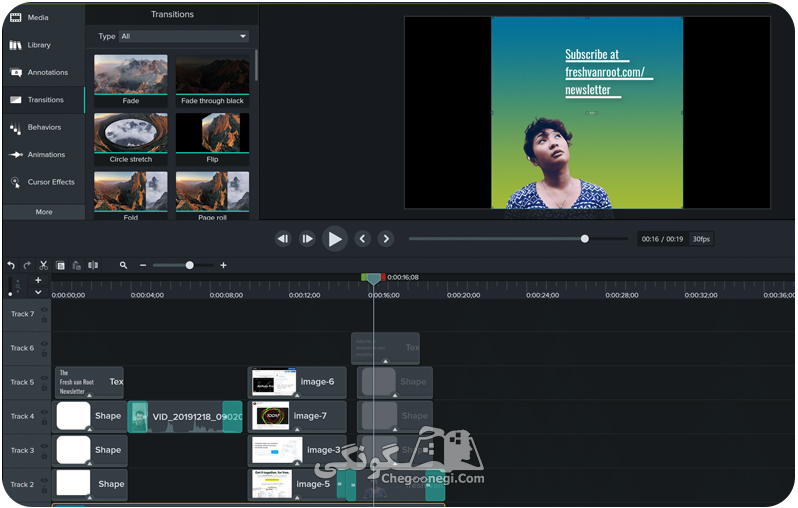Lock Track 5

tap(44, 387)
